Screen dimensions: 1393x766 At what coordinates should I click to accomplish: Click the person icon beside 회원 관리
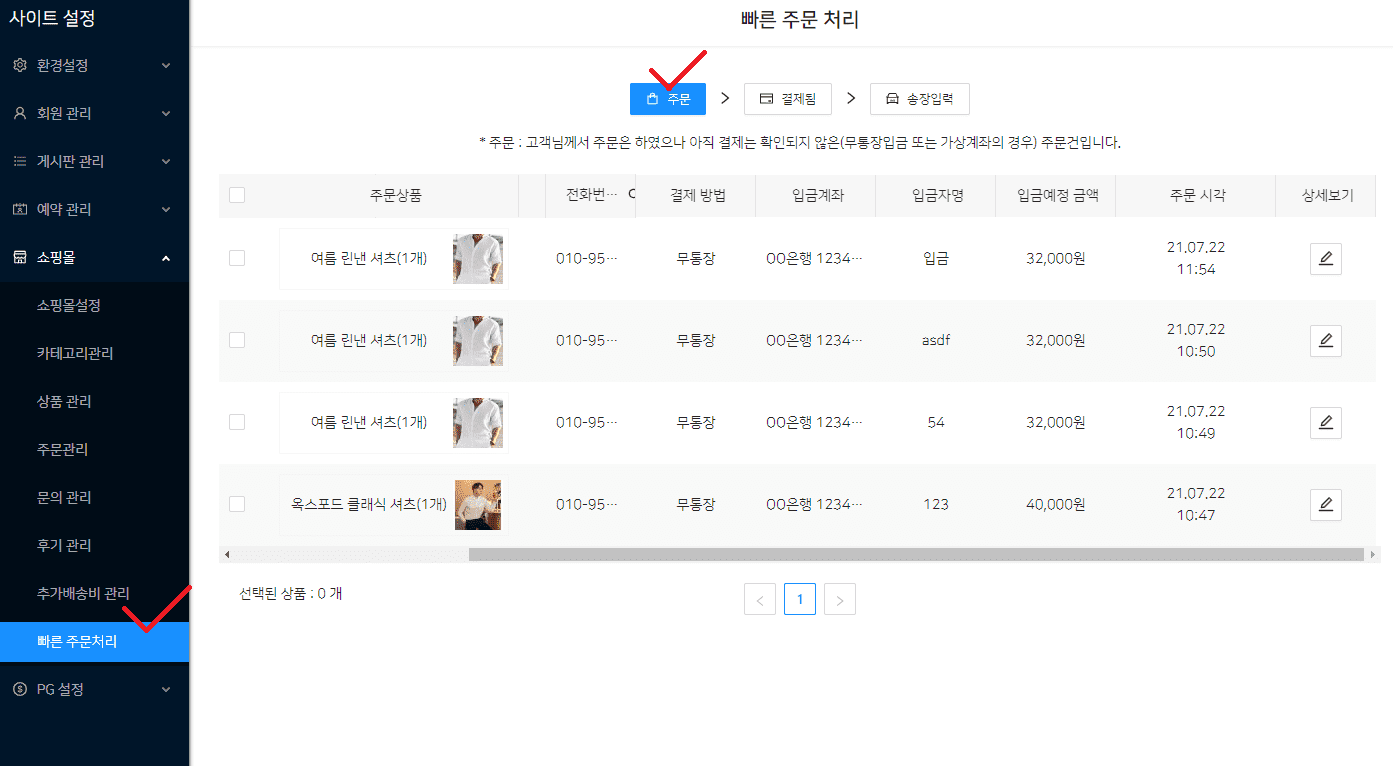pyautogui.click(x=20, y=113)
